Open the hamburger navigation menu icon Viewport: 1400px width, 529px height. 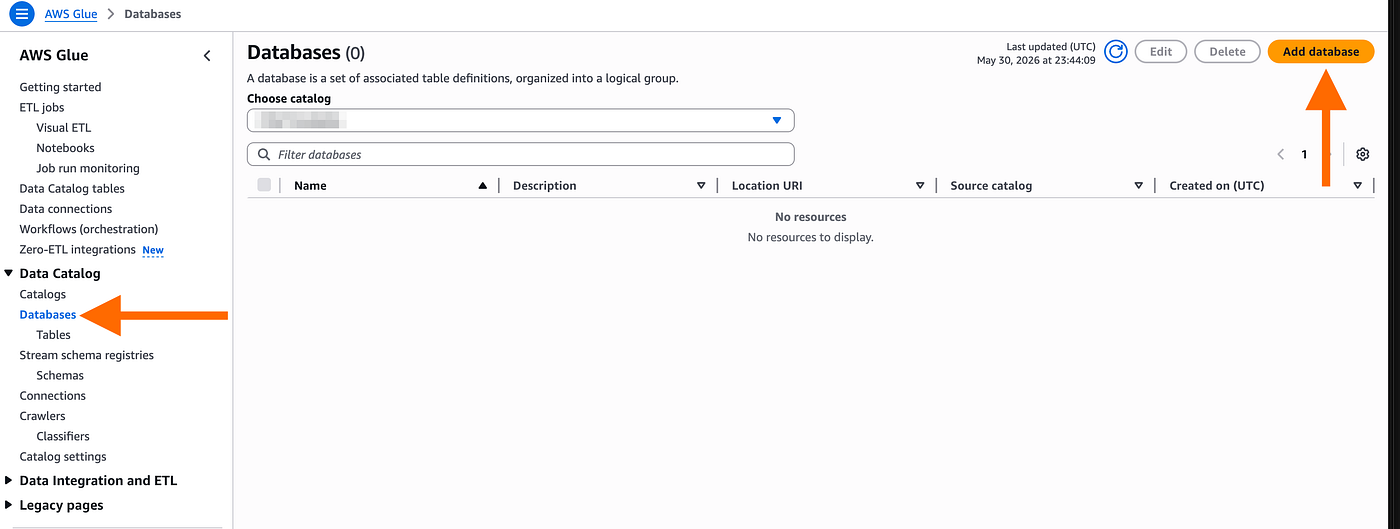point(22,15)
